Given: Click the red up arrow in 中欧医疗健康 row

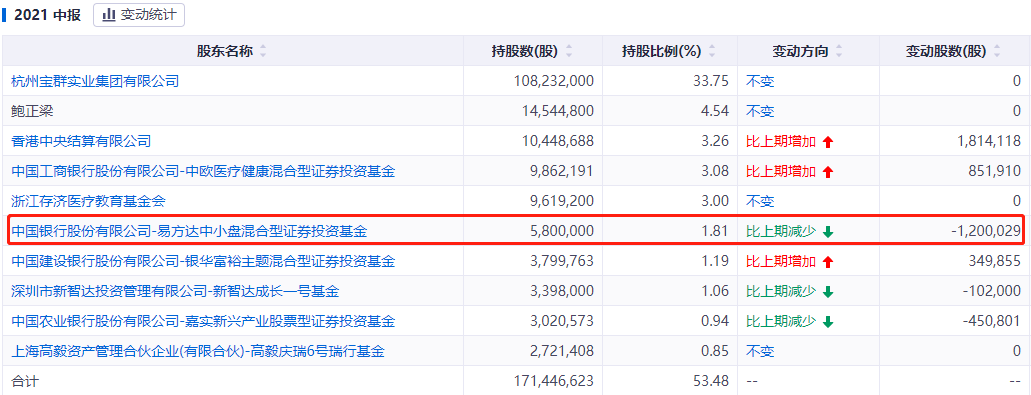Looking at the screenshot, I should click(828, 172).
